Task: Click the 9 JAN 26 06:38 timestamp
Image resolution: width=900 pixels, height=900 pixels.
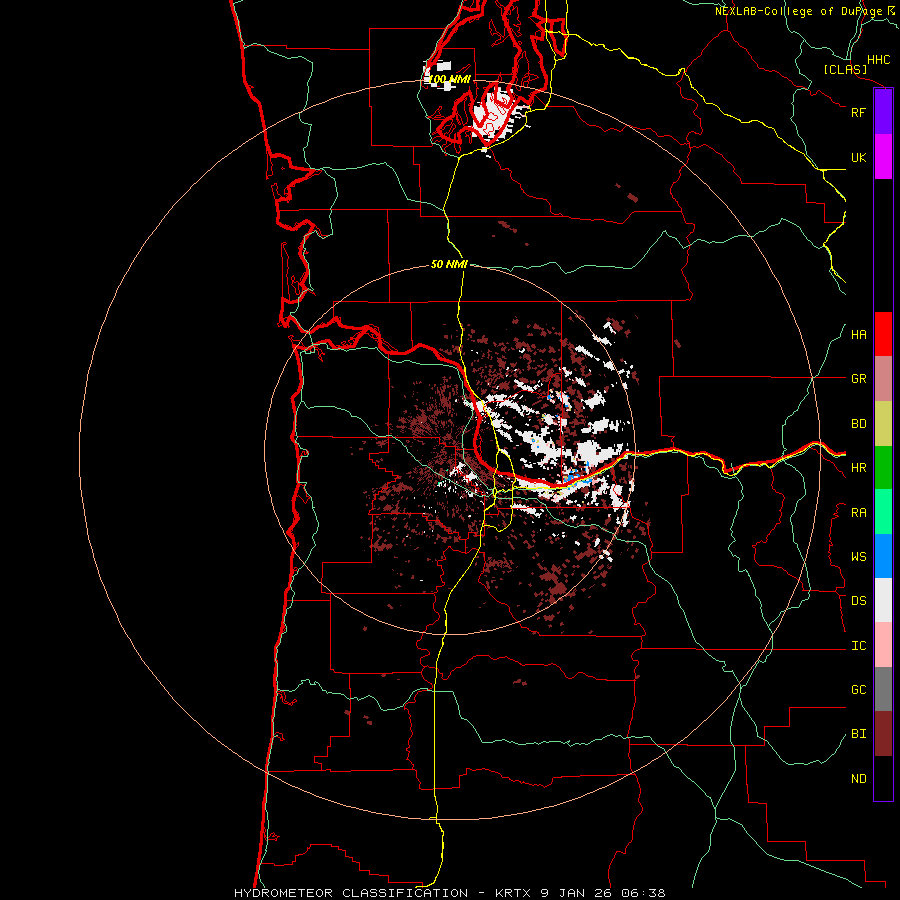Action: (x=603, y=893)
